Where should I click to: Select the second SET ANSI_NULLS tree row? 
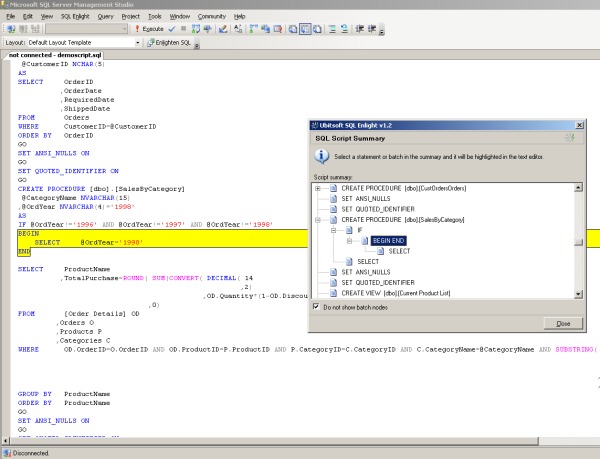366,272
